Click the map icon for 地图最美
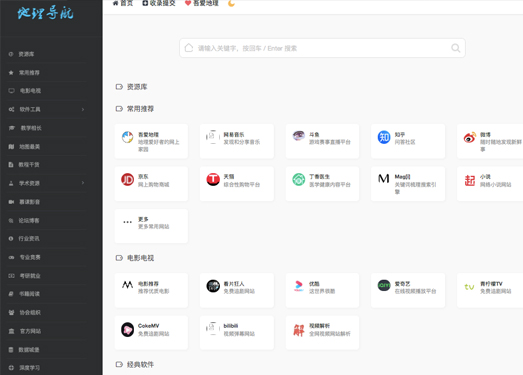This screenshot has height=375, width=523. point(11,147)
